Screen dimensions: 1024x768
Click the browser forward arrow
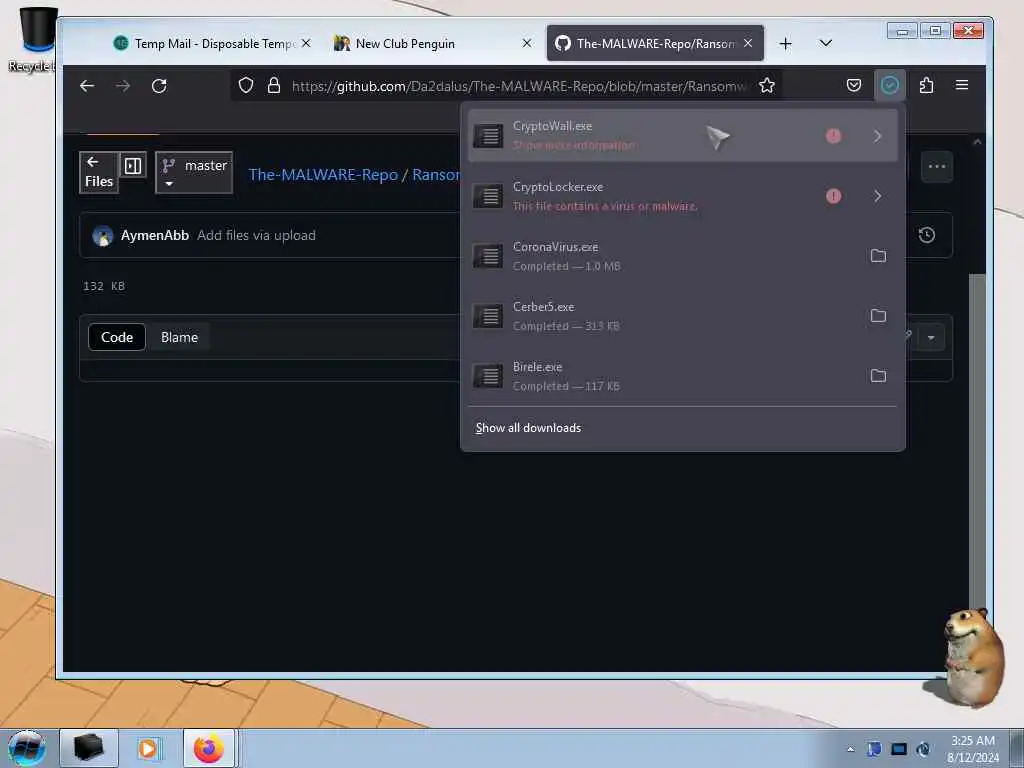tap(123, 86)
